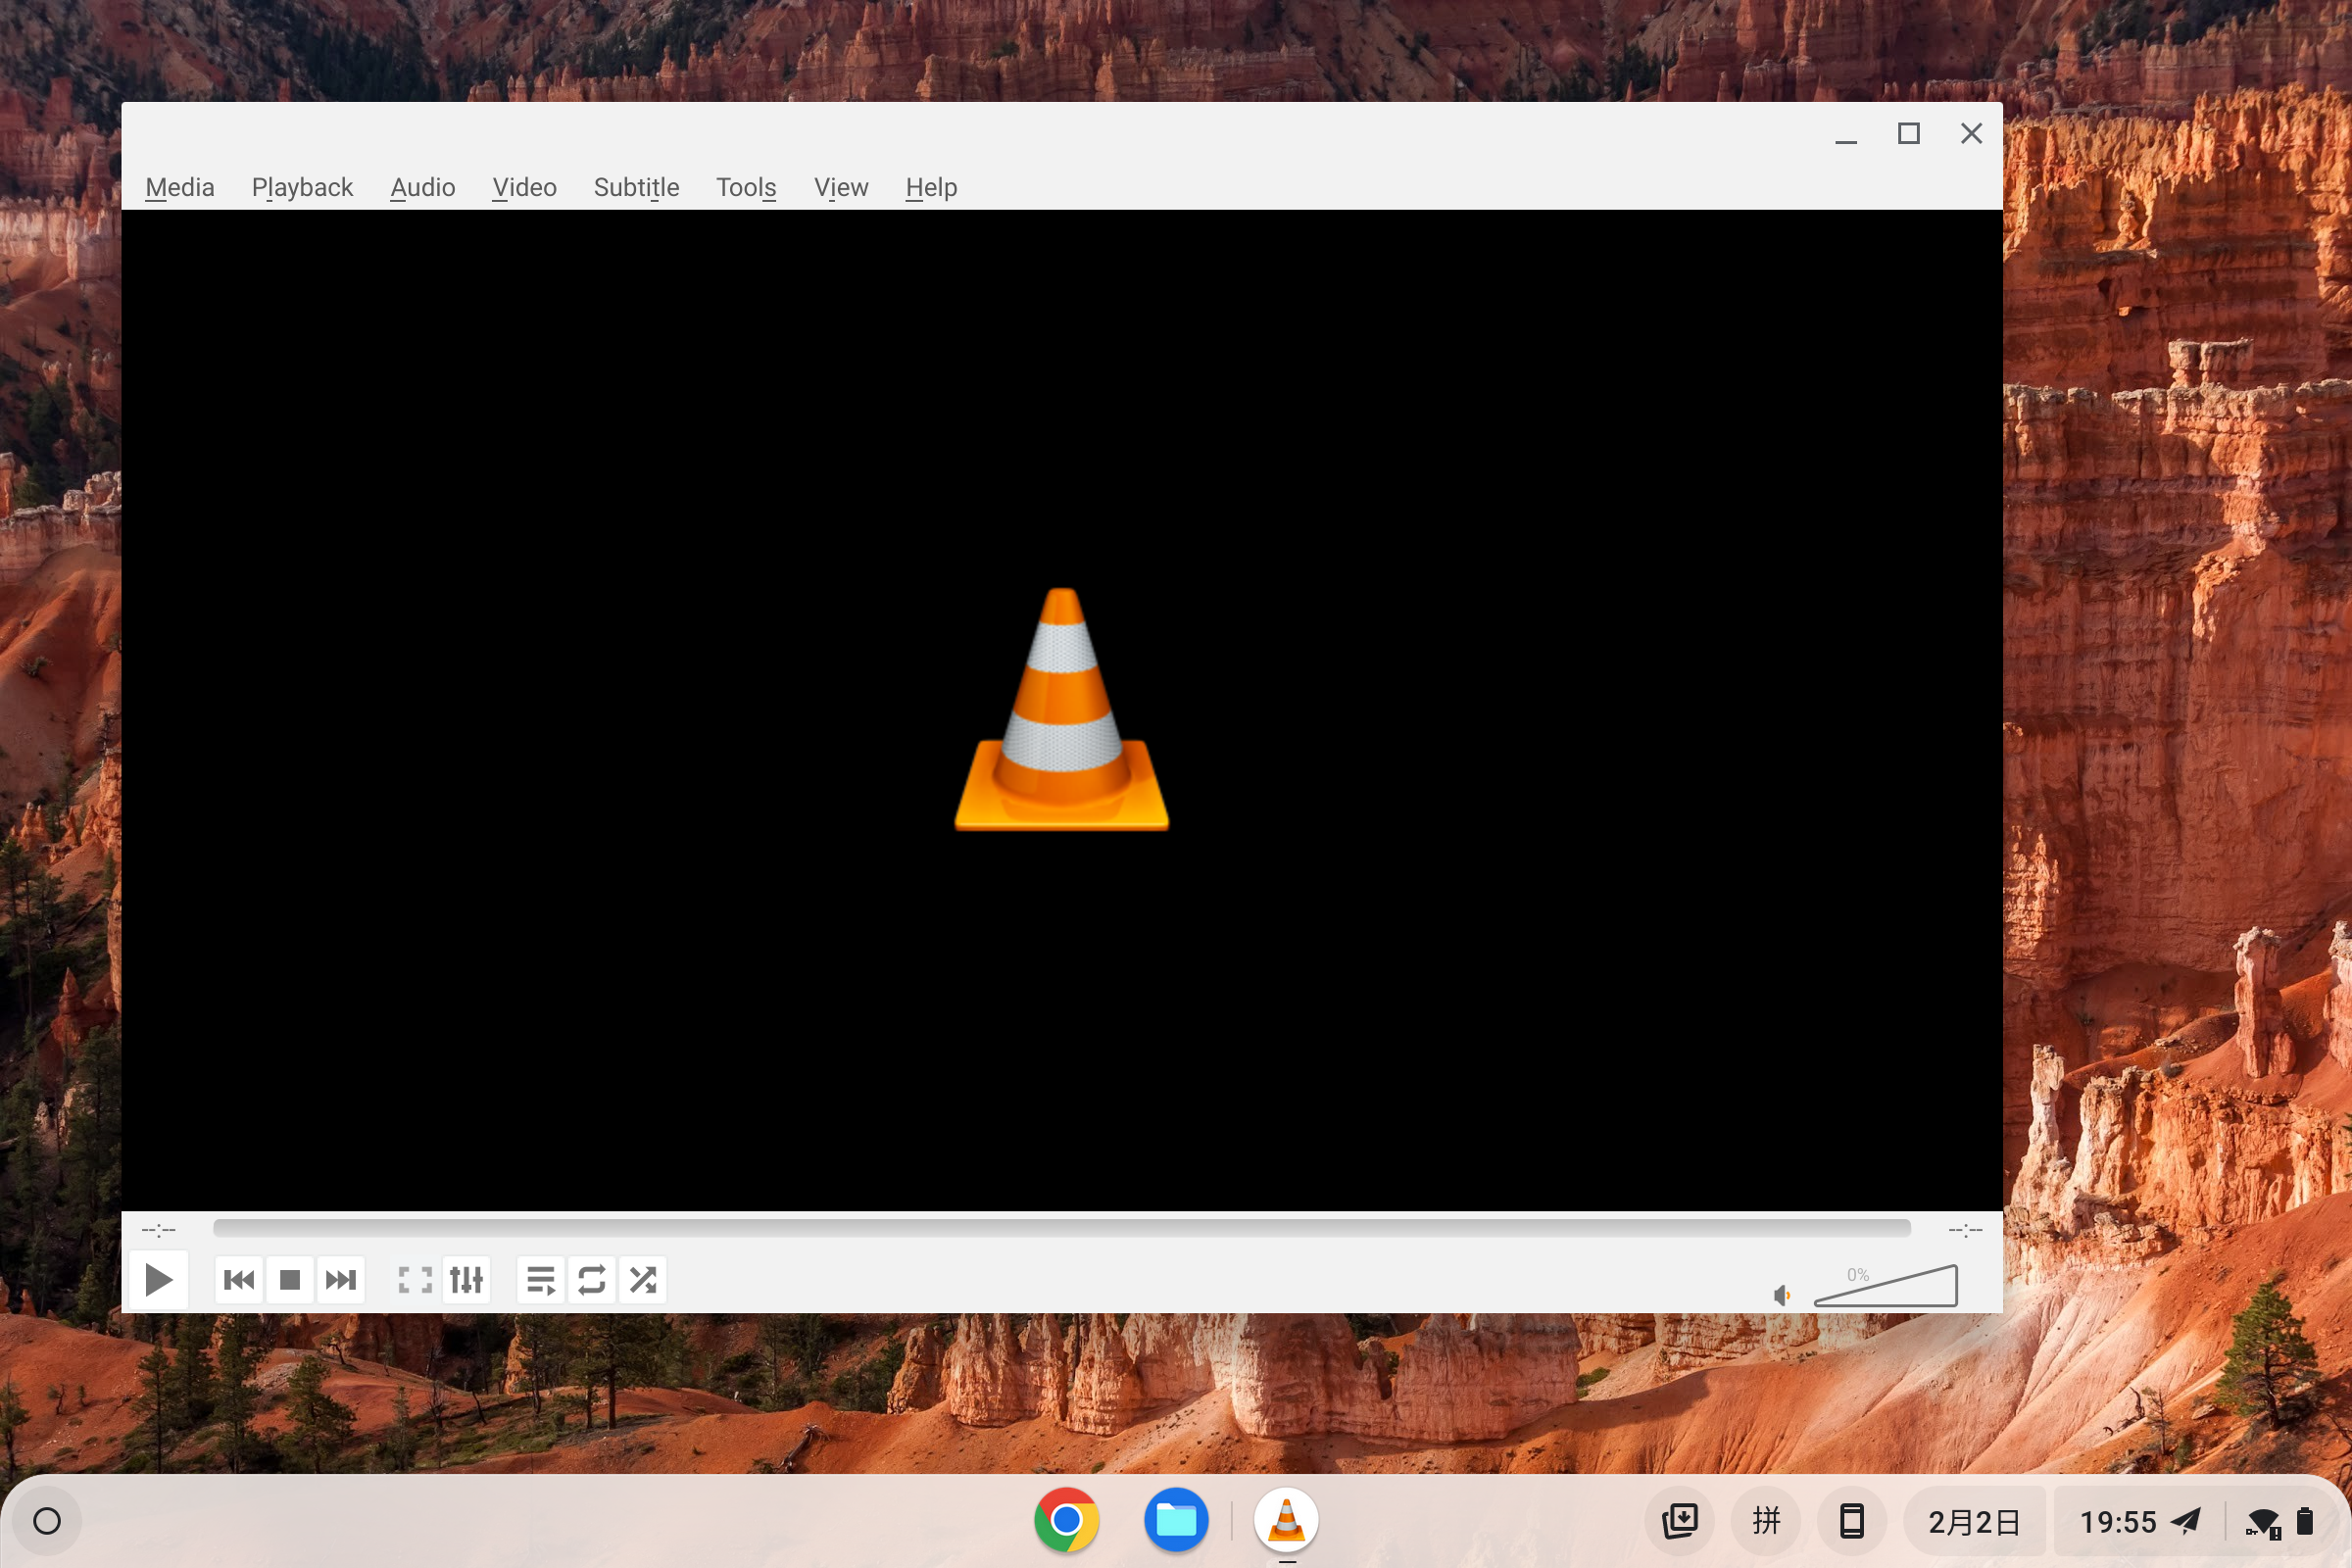Open the Media menu
The width and height of the screenshot is (2352, 1568).
(x=179, y=187)
